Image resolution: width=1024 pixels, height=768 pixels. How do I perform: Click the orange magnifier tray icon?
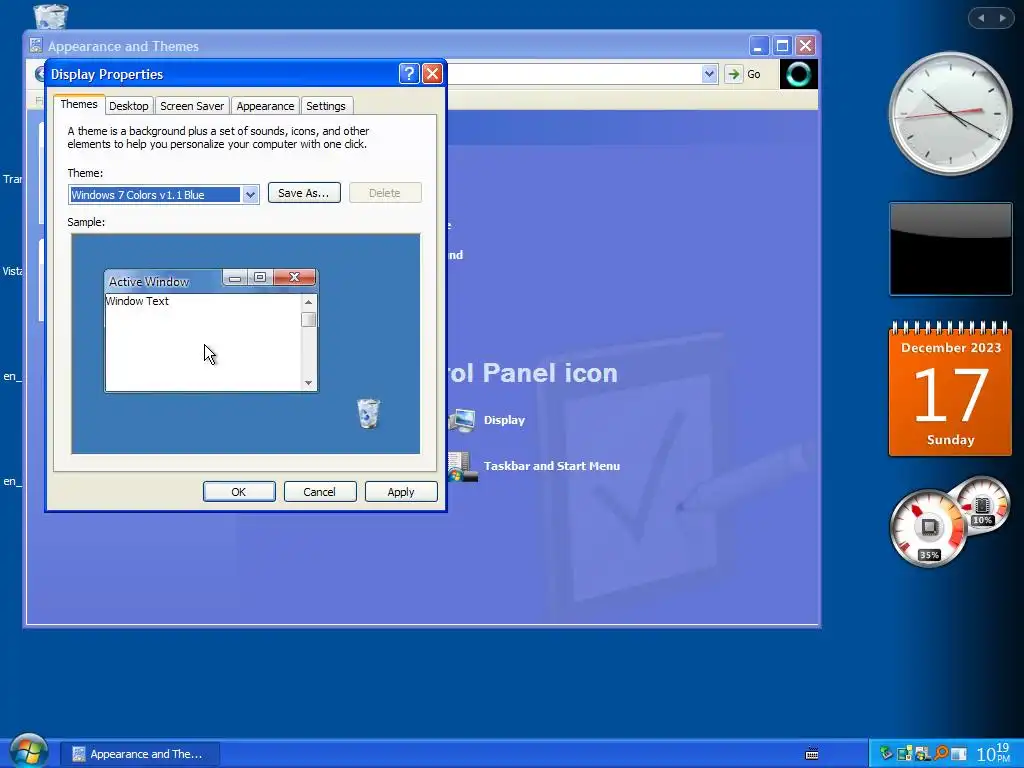pyautogui.click(x=940, y=754)
